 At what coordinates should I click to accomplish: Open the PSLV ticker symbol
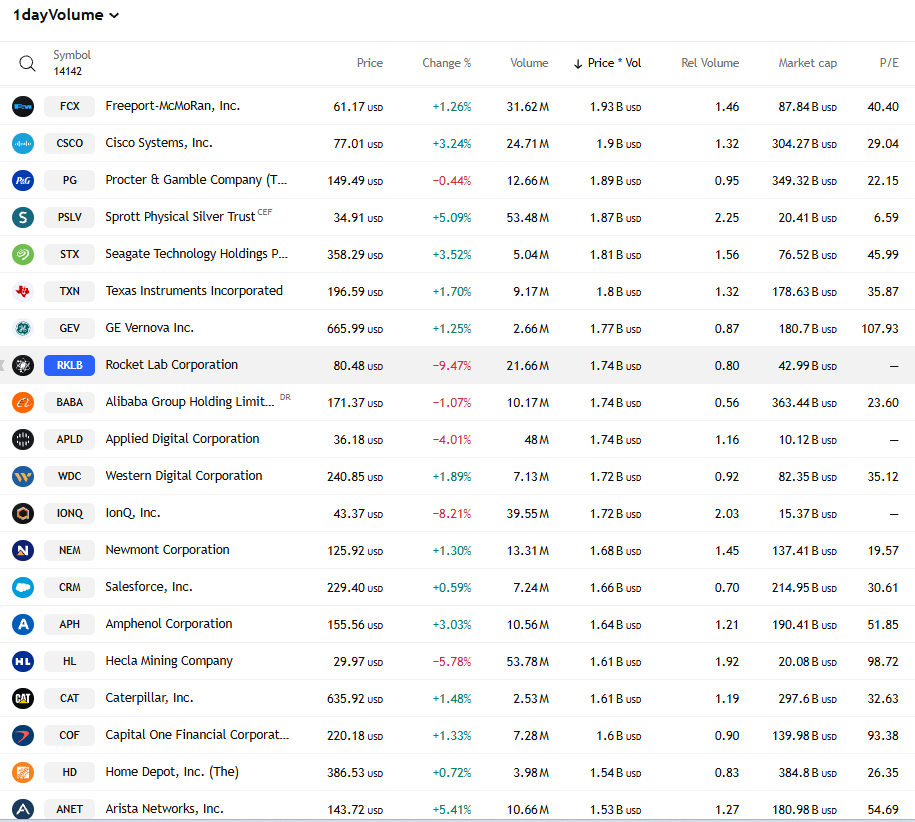tap(69, 218)
